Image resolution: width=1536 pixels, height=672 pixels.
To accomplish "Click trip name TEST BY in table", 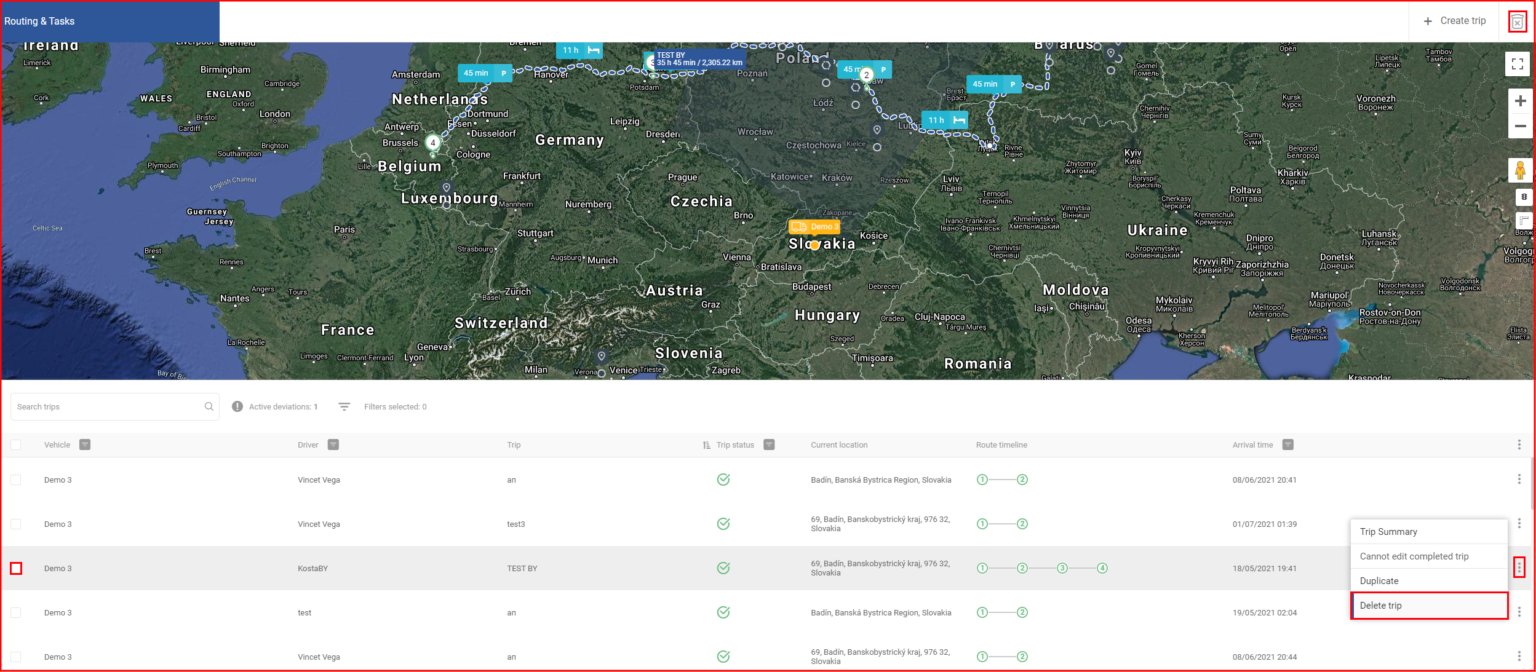I will [x=523, y=568].
